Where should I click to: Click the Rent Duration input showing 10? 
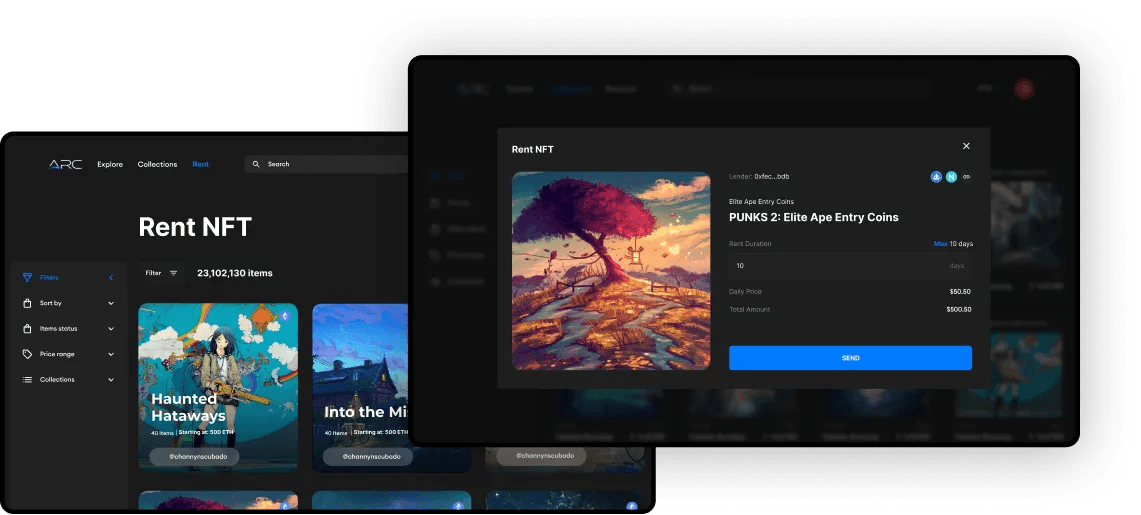(x=850, y=266)
